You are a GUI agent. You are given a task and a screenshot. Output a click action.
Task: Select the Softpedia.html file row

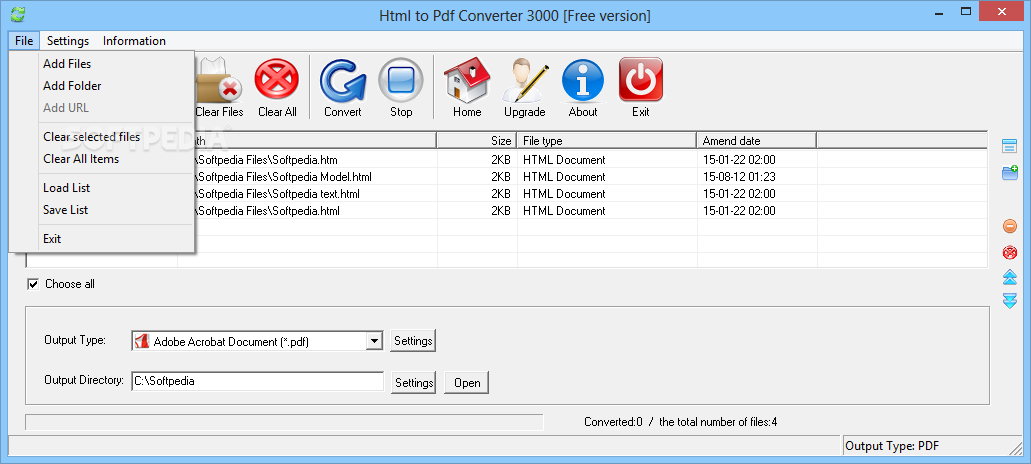[506, 211]
